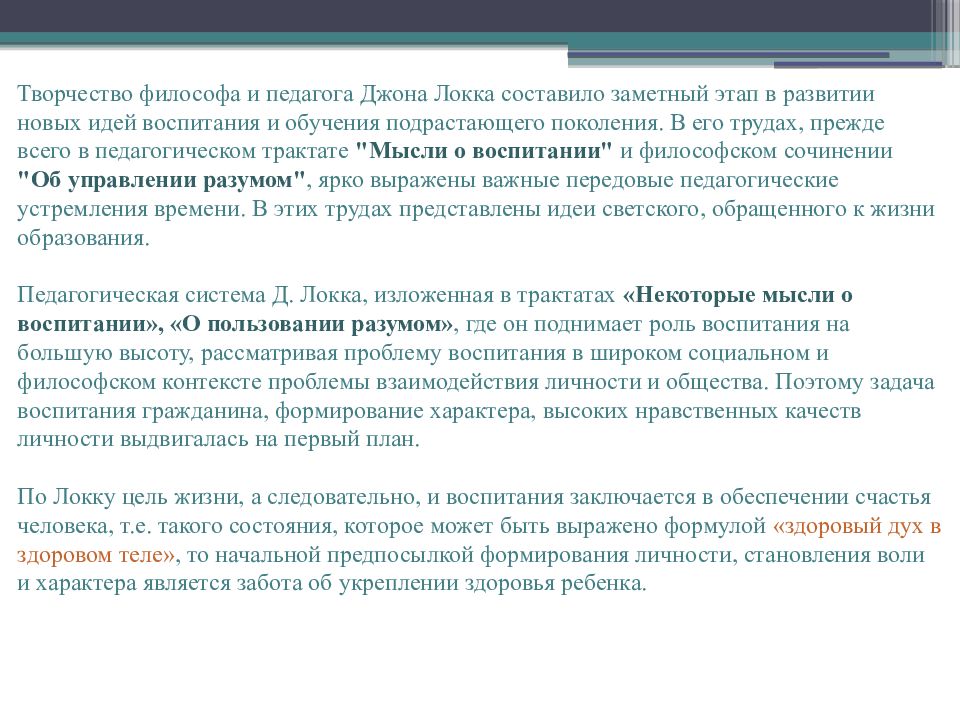Screen dimensions: 960x720
Task: Select the bold text "Об управлении разумом"
Action: point(161,181)
